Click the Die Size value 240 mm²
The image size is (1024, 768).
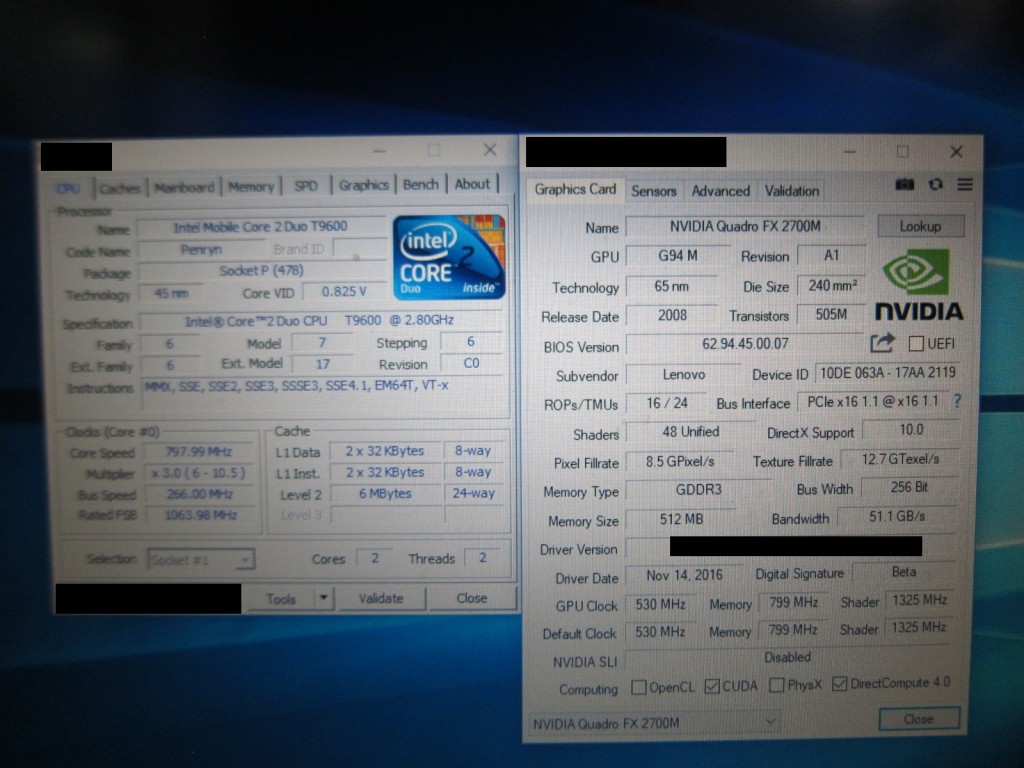coord(832,286)
